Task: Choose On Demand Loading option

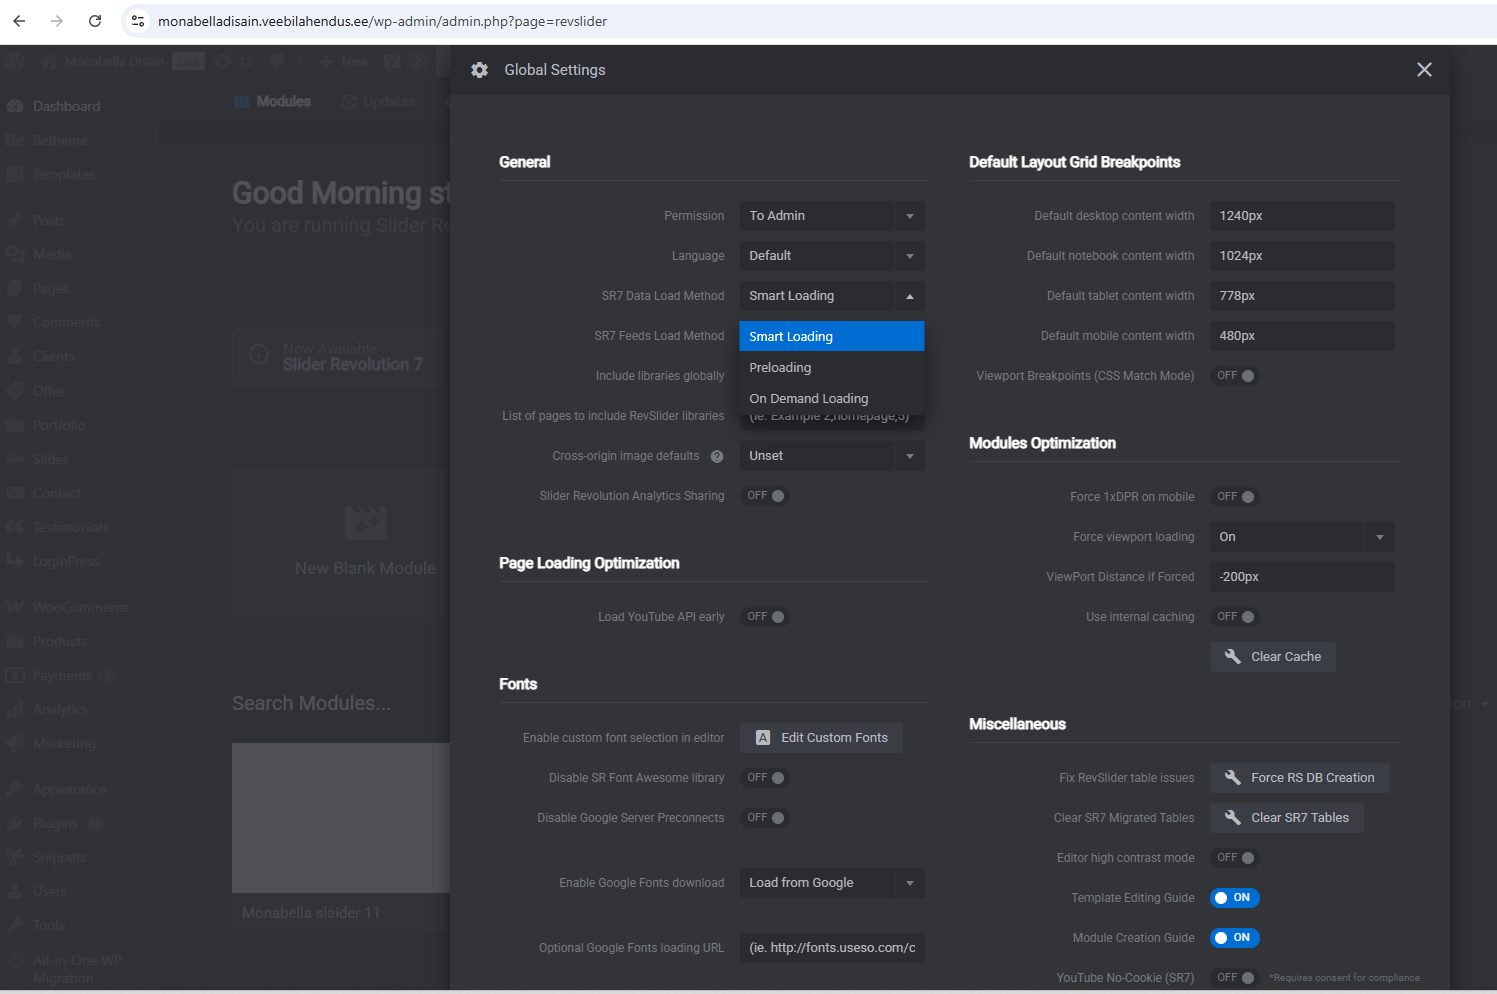Action: (808, 399)
